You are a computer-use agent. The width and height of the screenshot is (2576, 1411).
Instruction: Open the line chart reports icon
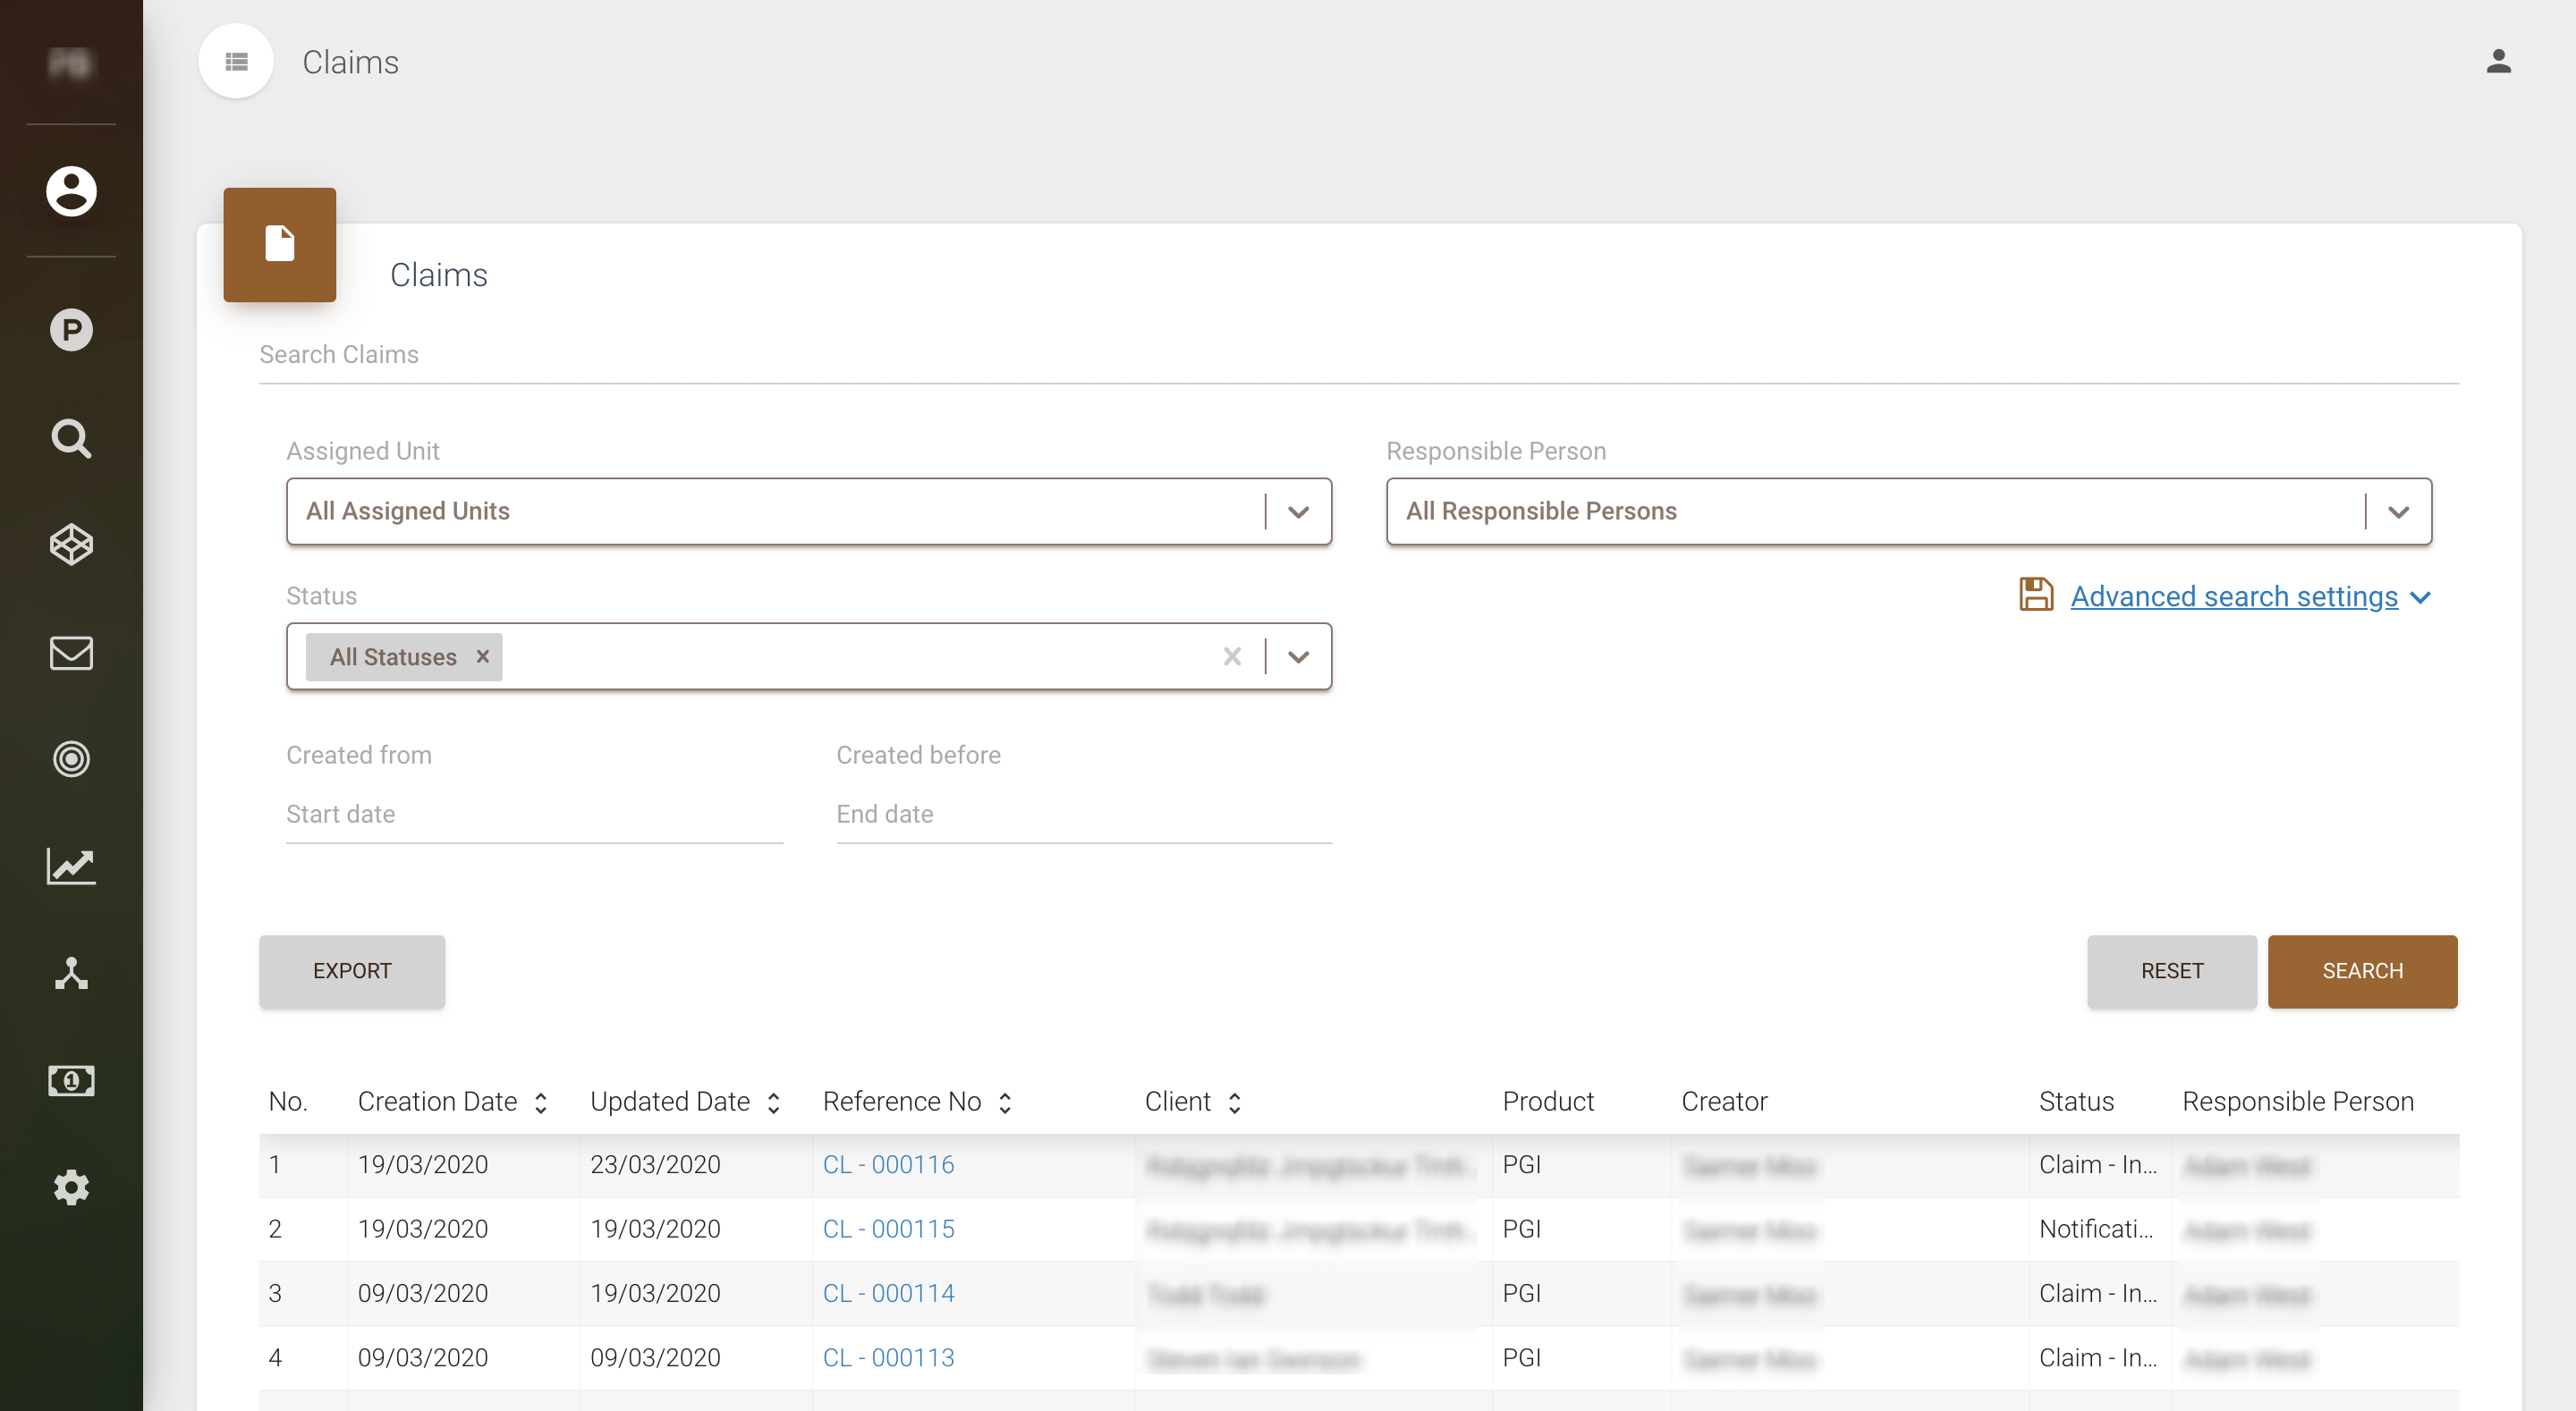(x=71, y=866)
